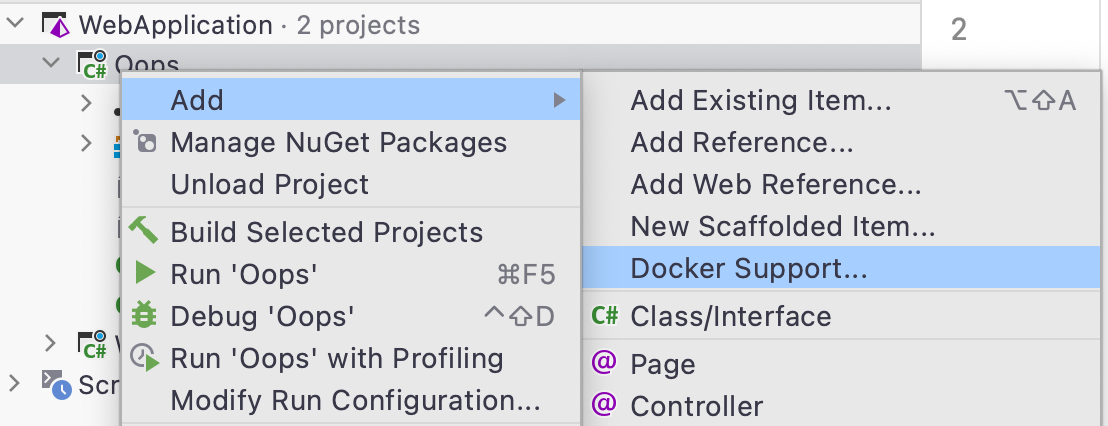Click the purple @ icon beside Page

[603, 362]
